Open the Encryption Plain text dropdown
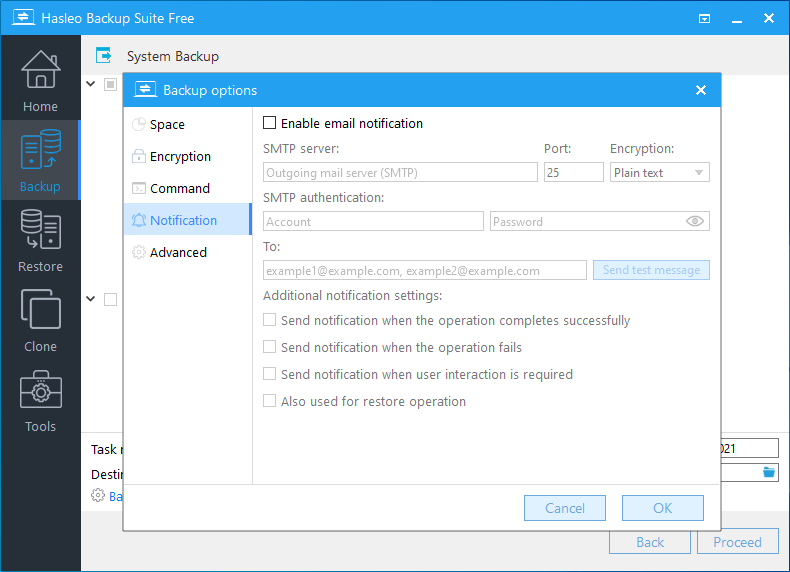Viewport: 790px width, 572px height. 660,172
